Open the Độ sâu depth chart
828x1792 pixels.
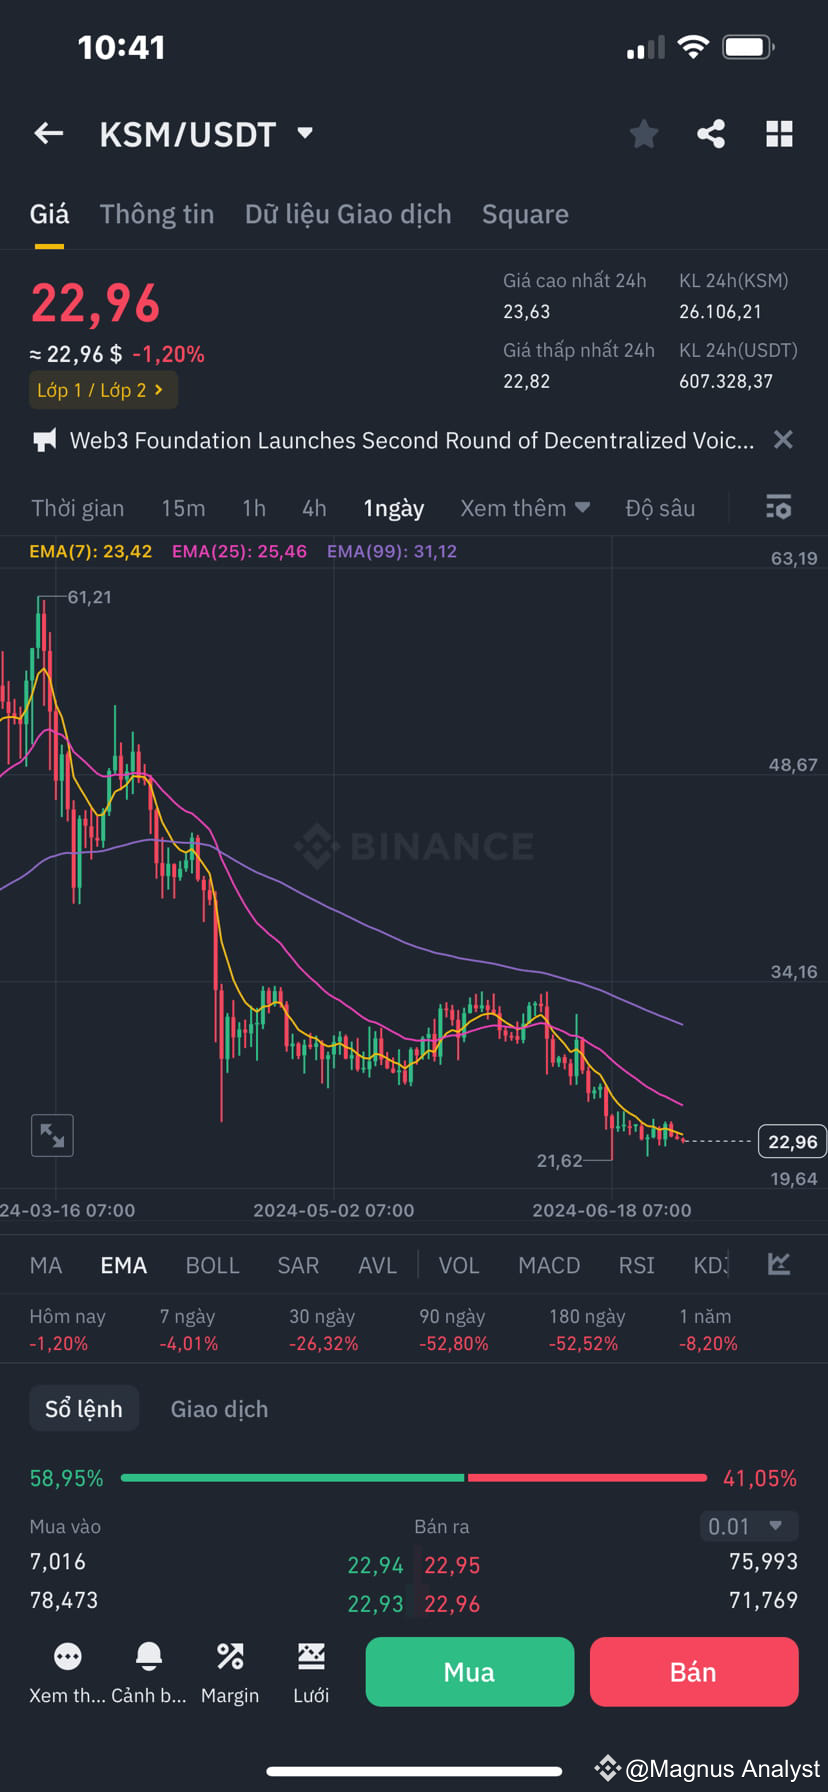(x=660, y=508)
